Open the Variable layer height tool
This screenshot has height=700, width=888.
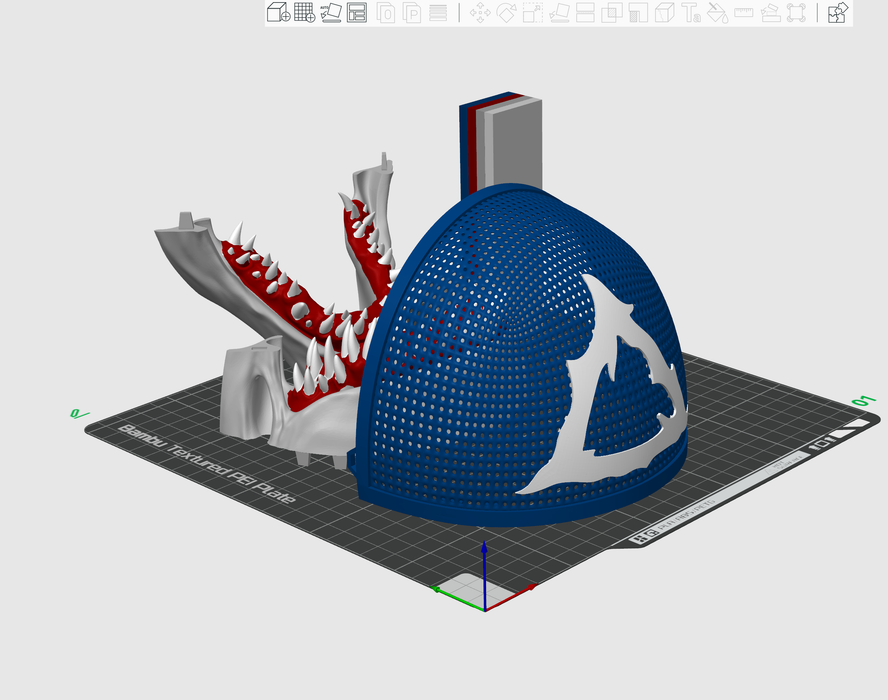click(438, 13)
